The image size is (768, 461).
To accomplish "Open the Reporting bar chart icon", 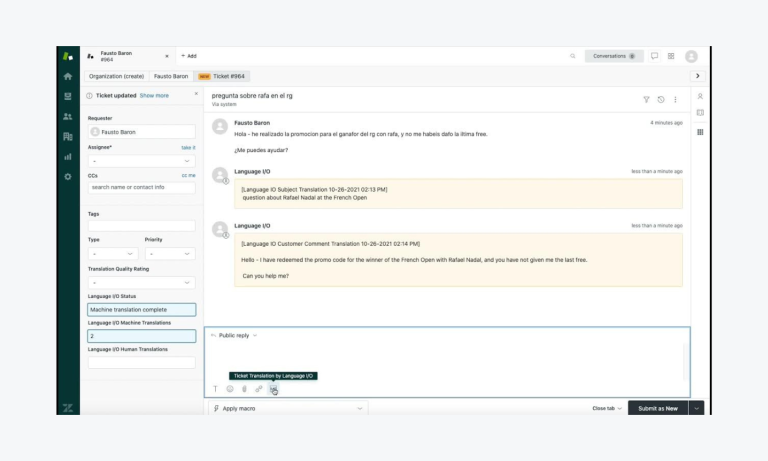I will [x=68, y=157].
